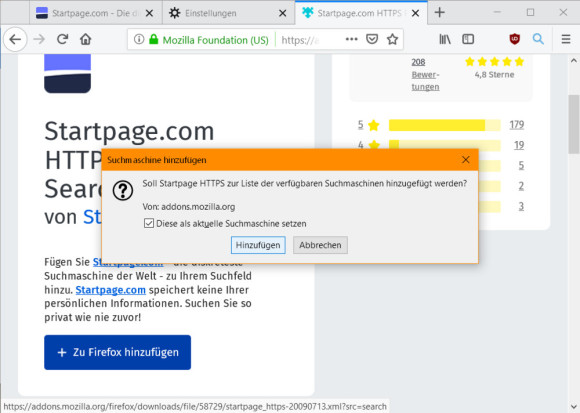
Task: Open the Firefox hamburger menu
Action: click(566, 39)
